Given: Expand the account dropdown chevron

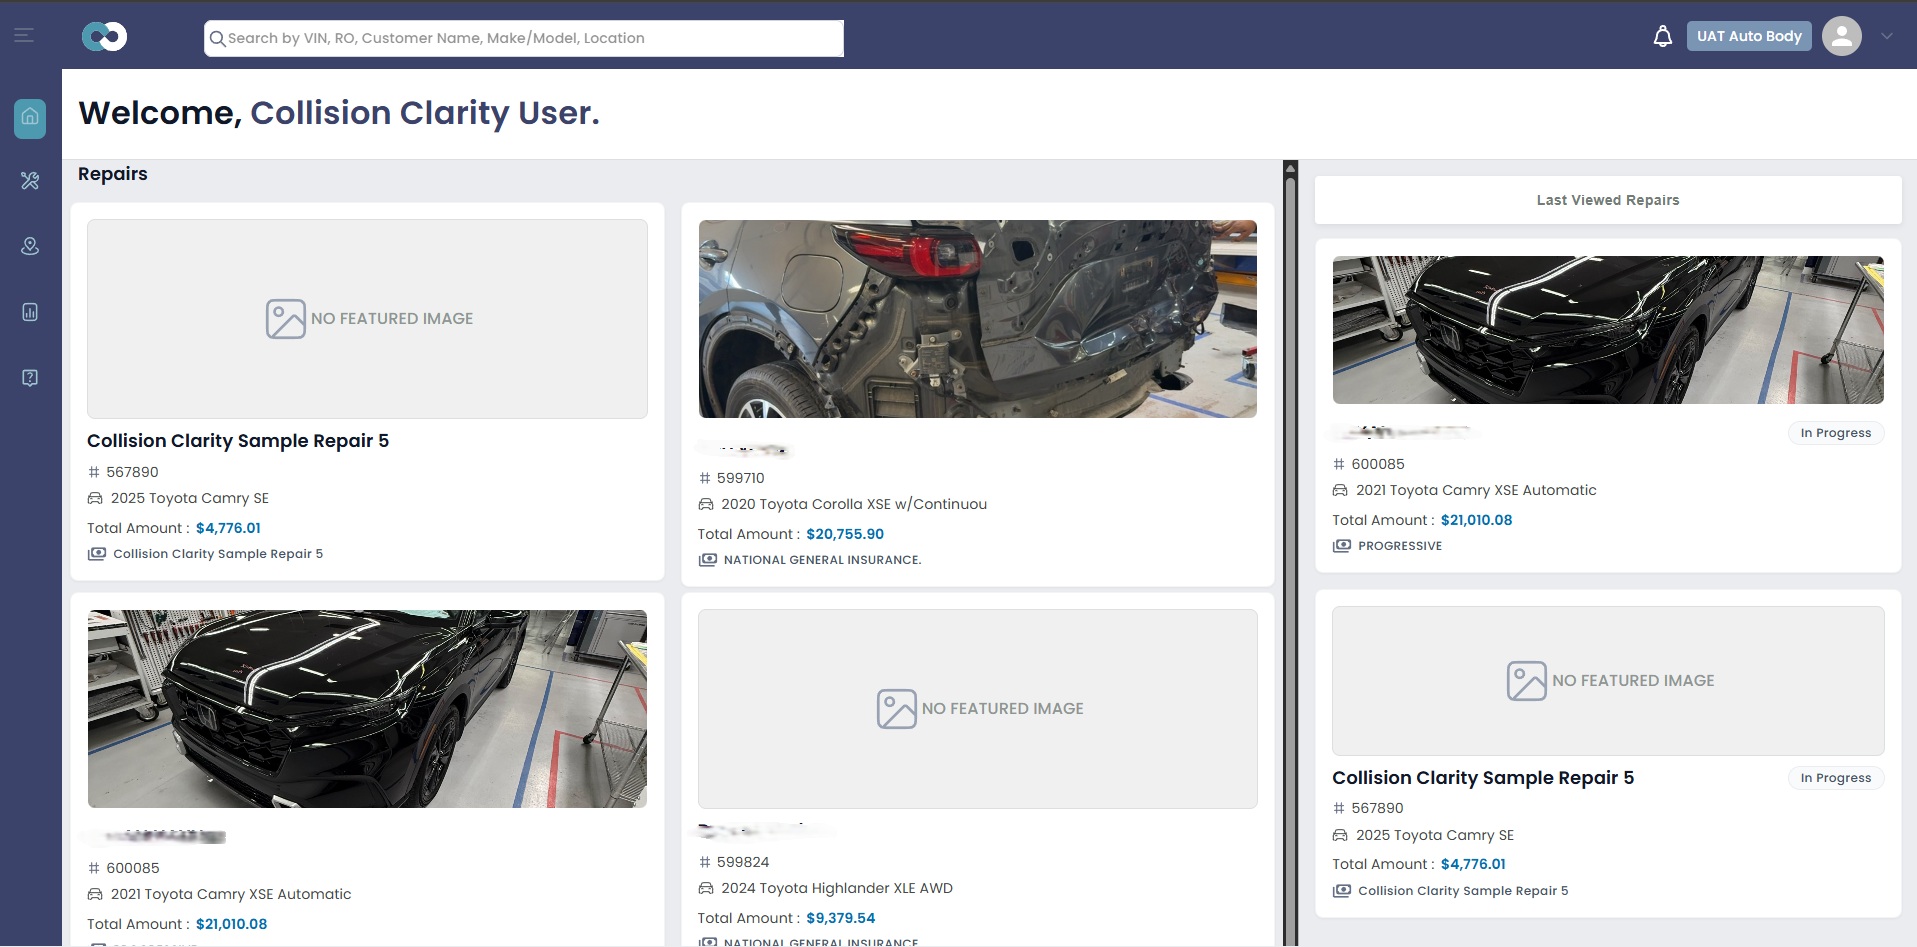Looking at the screenshot, I should (1887, 37).
